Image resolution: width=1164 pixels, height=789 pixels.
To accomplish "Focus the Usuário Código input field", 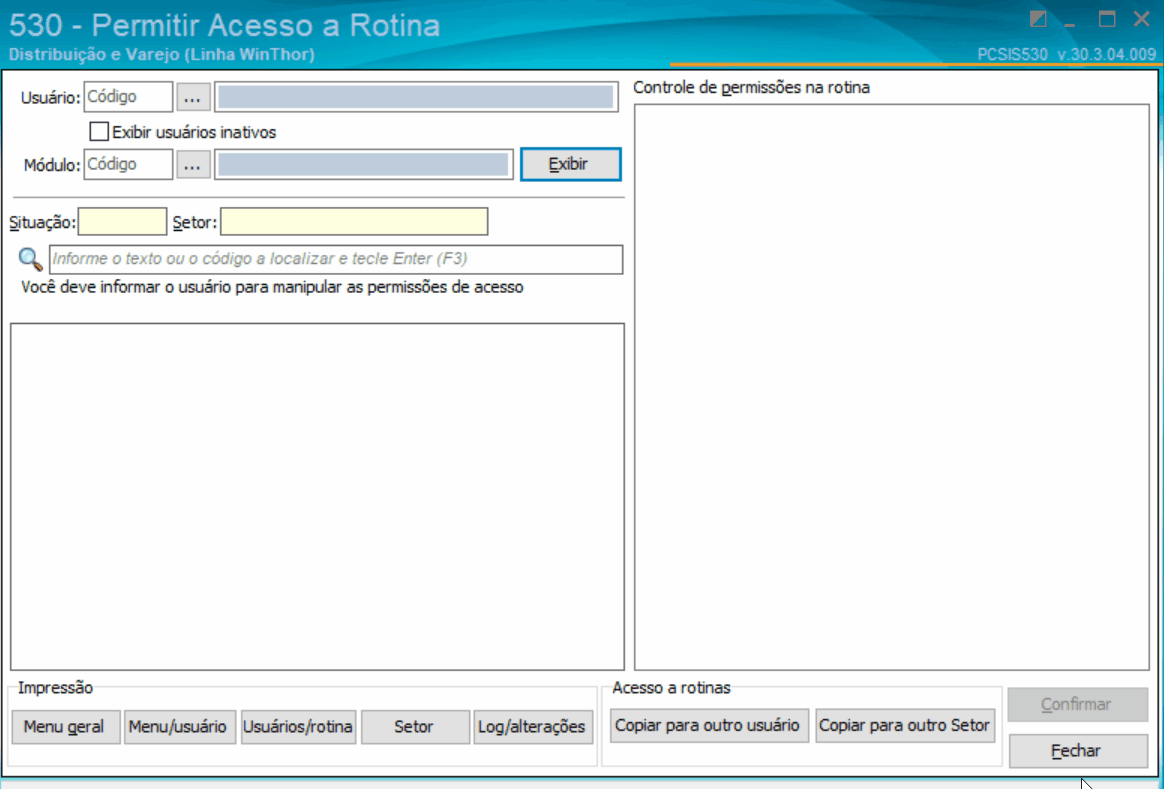I will pyautogui.click(x=128, y=97).
